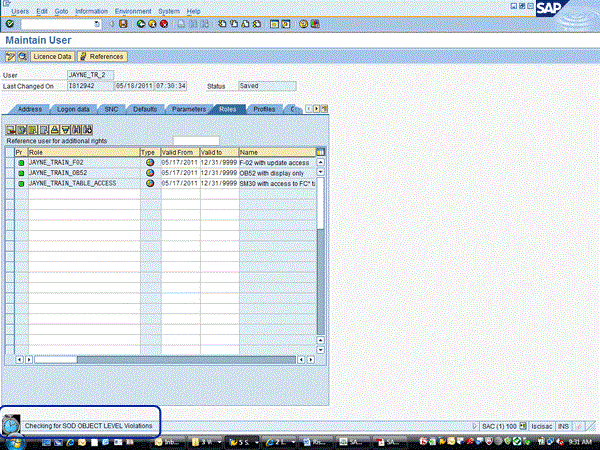
Task: Open table column configuration icon
Action: [320, 152]
